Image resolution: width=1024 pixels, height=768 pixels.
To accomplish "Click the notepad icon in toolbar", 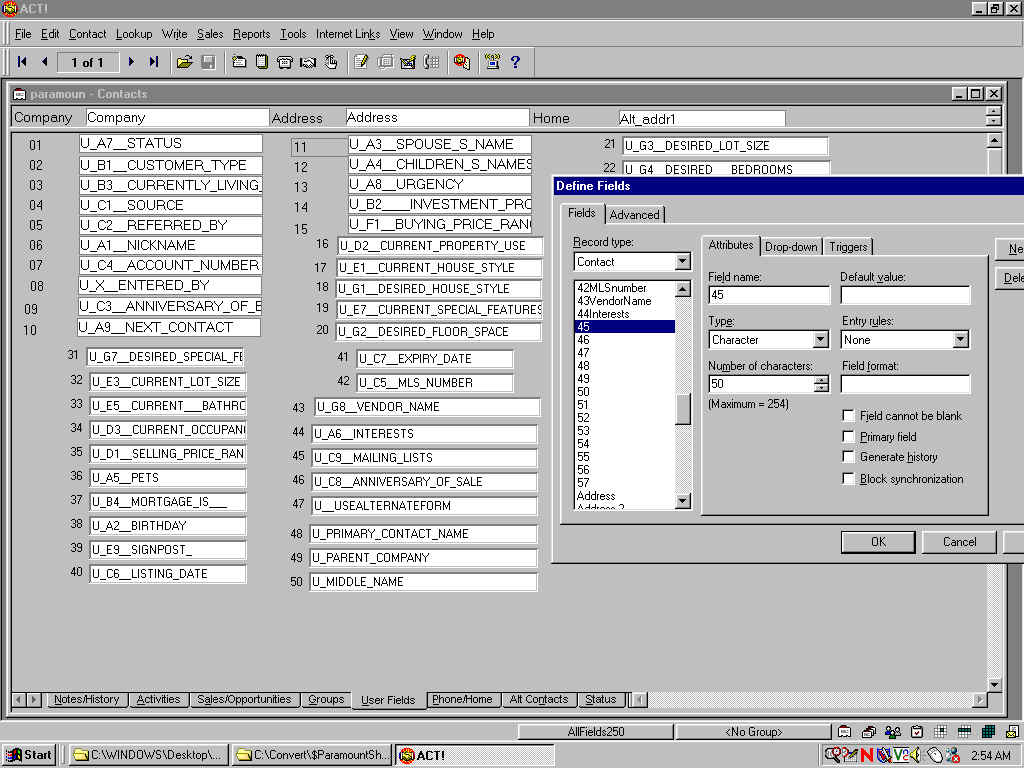I will 262,62.
